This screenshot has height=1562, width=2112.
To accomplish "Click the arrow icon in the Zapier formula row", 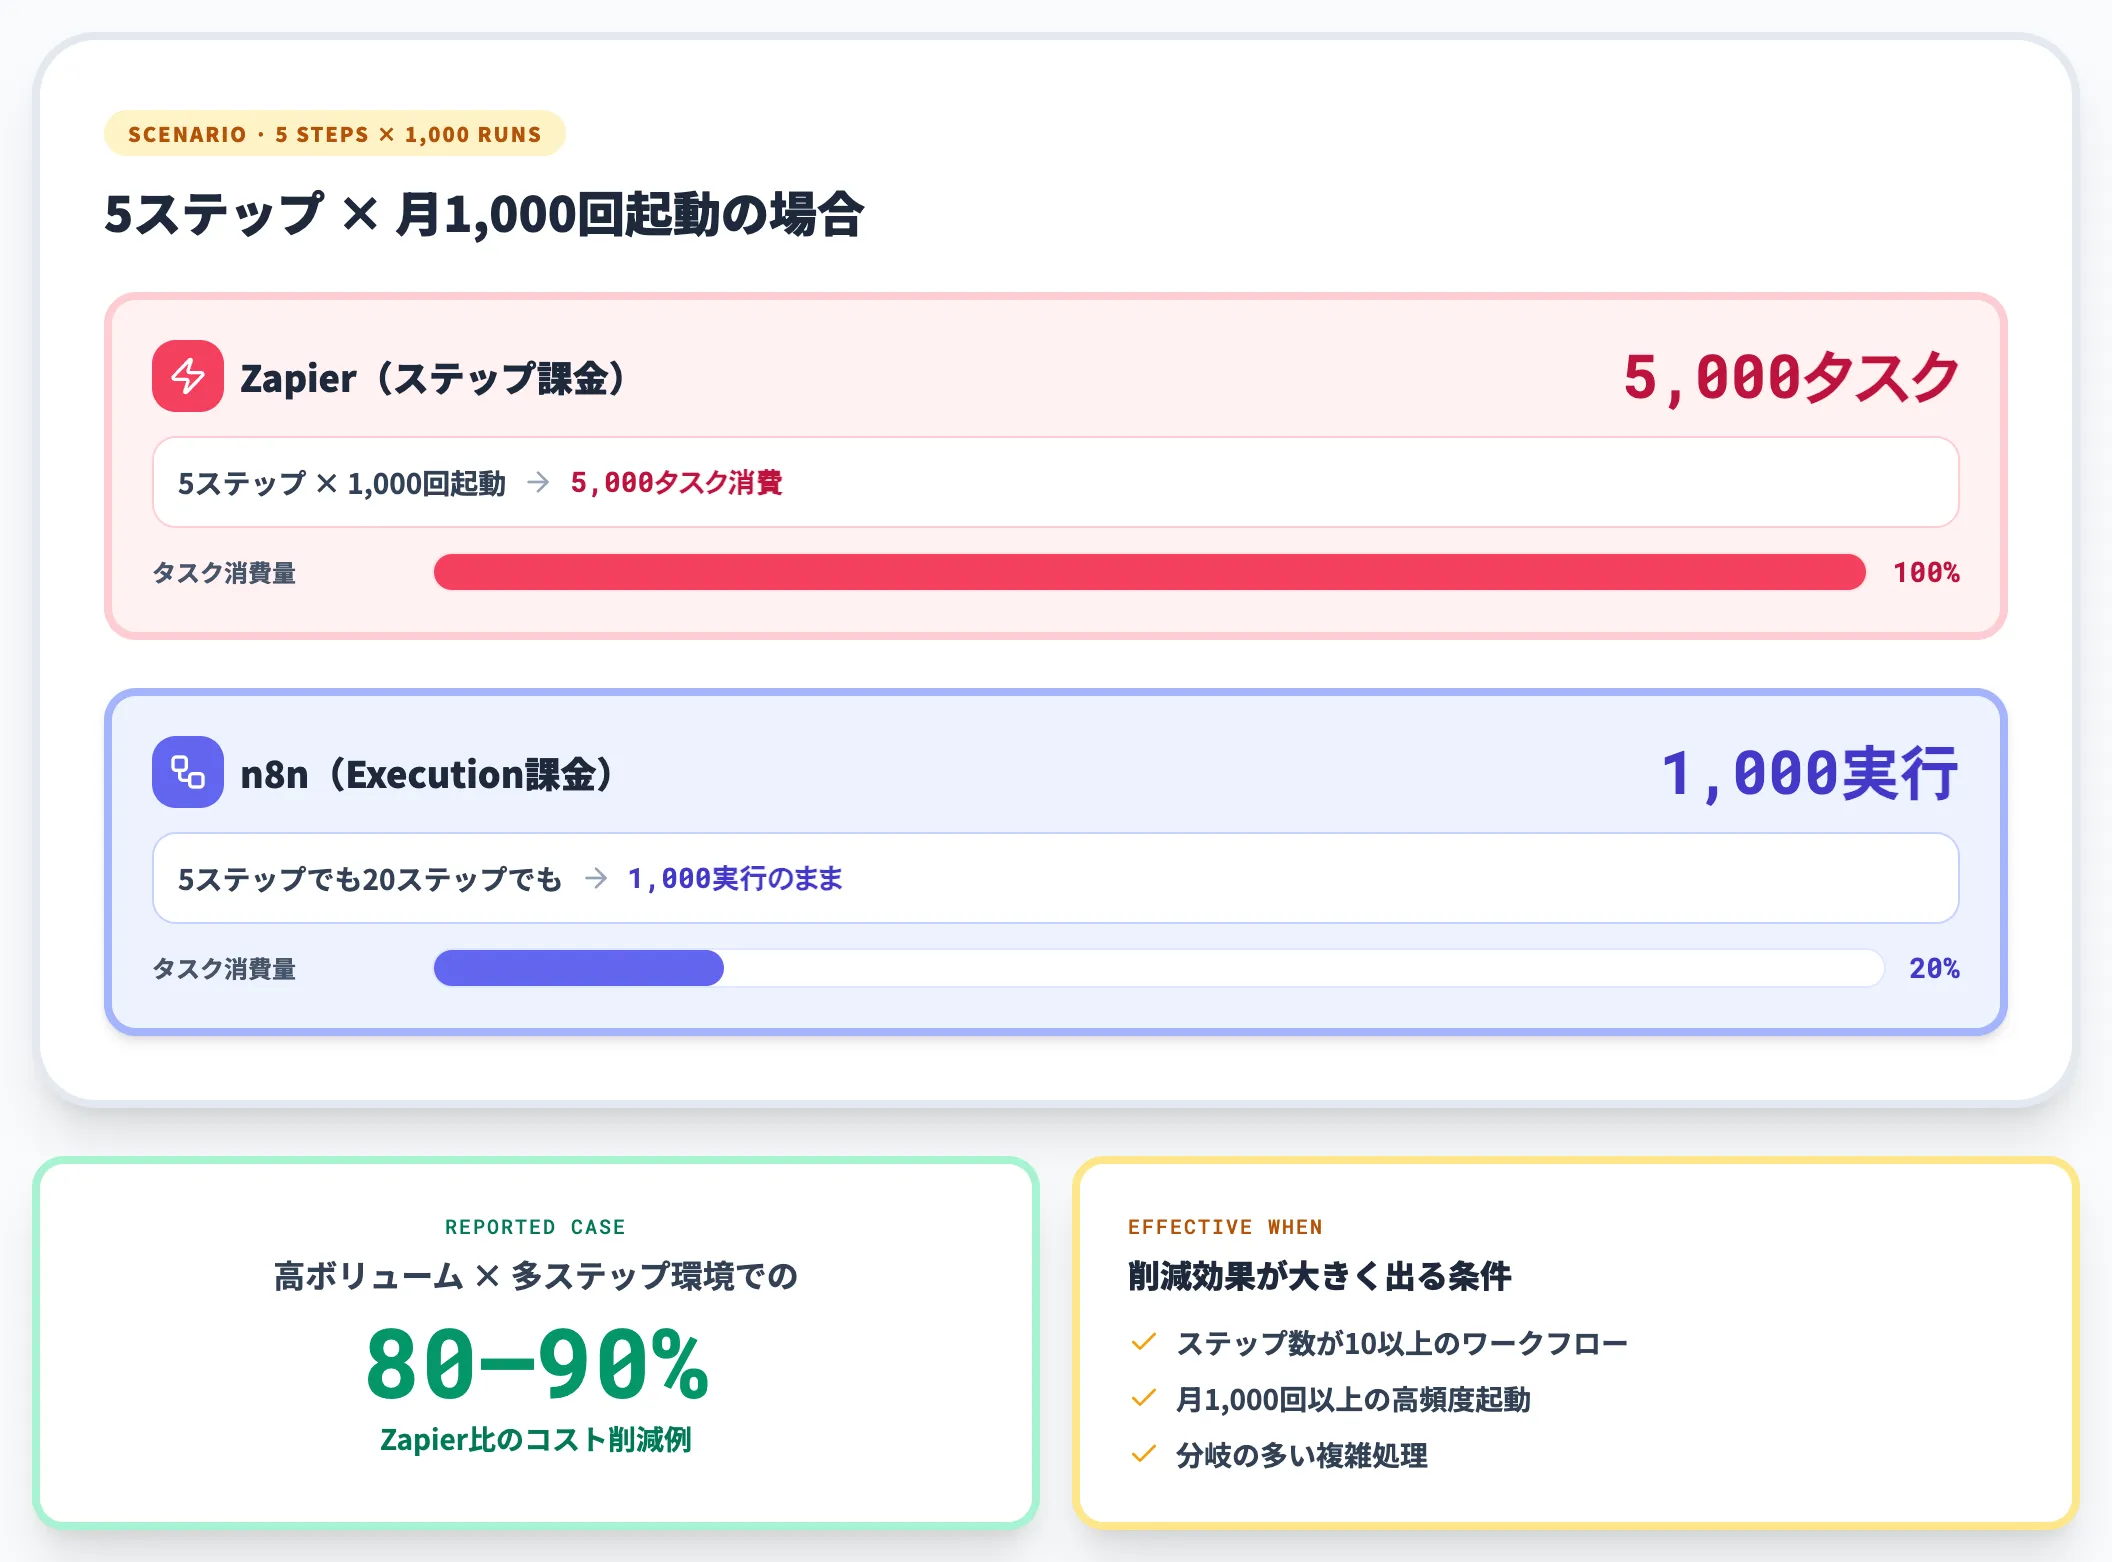I will tap(538, 482).
